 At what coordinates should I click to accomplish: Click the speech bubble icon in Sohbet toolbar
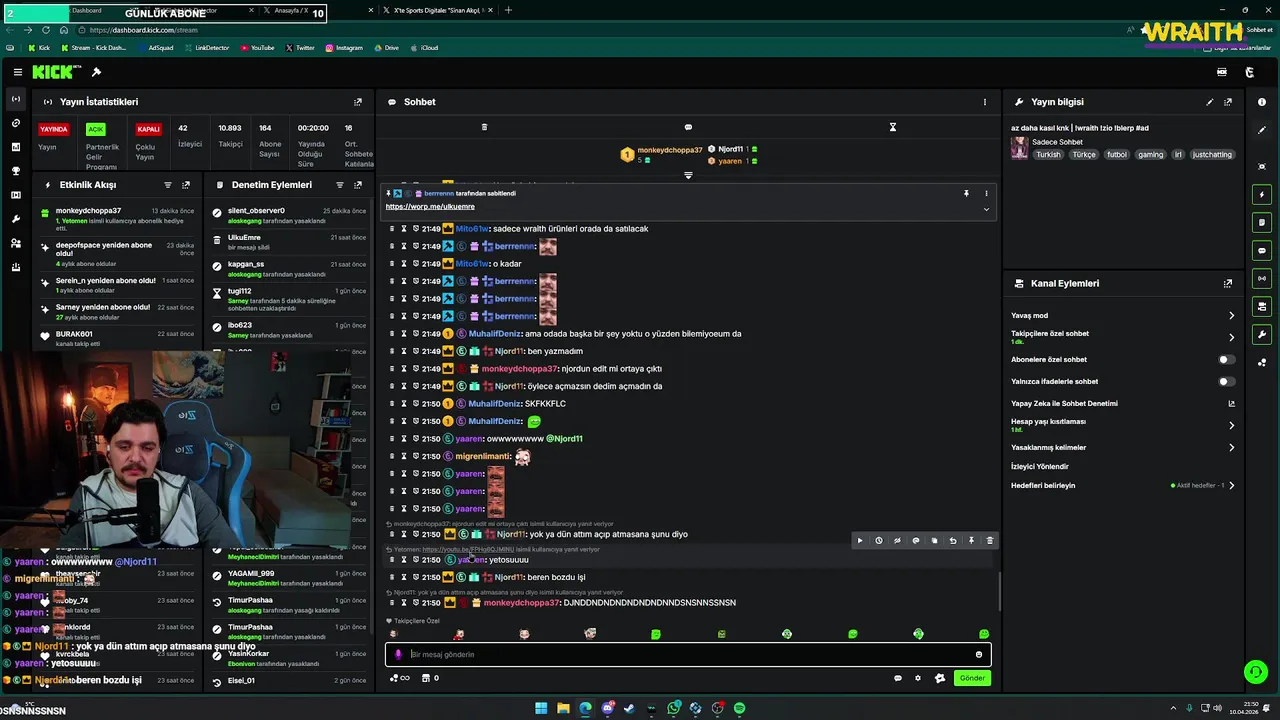coord(688,127)
